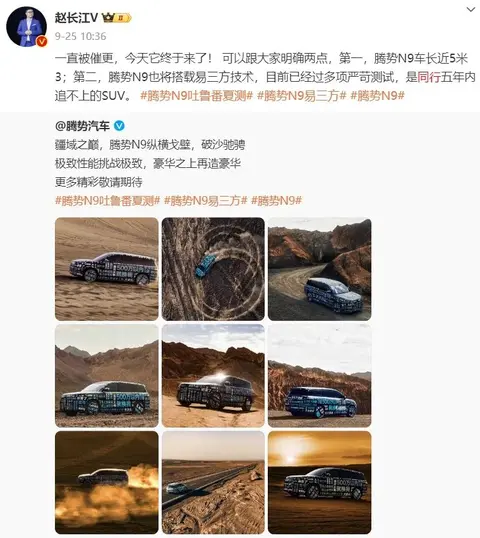Open the @腾势汽车 mention link
This screenshot has width=480, height=538.
pos(82,126)
